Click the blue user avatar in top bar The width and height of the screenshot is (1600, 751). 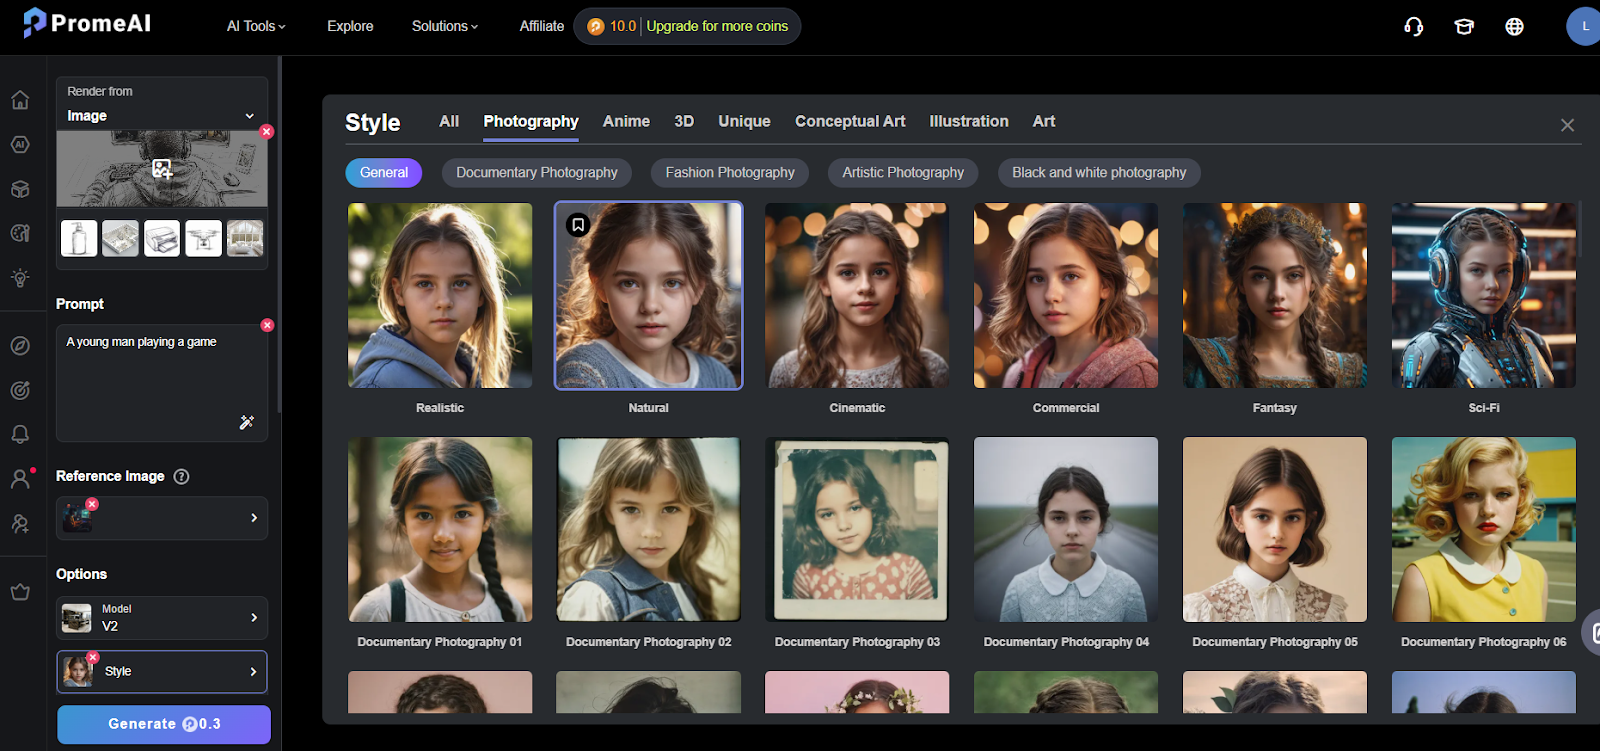click(1583, 27)
